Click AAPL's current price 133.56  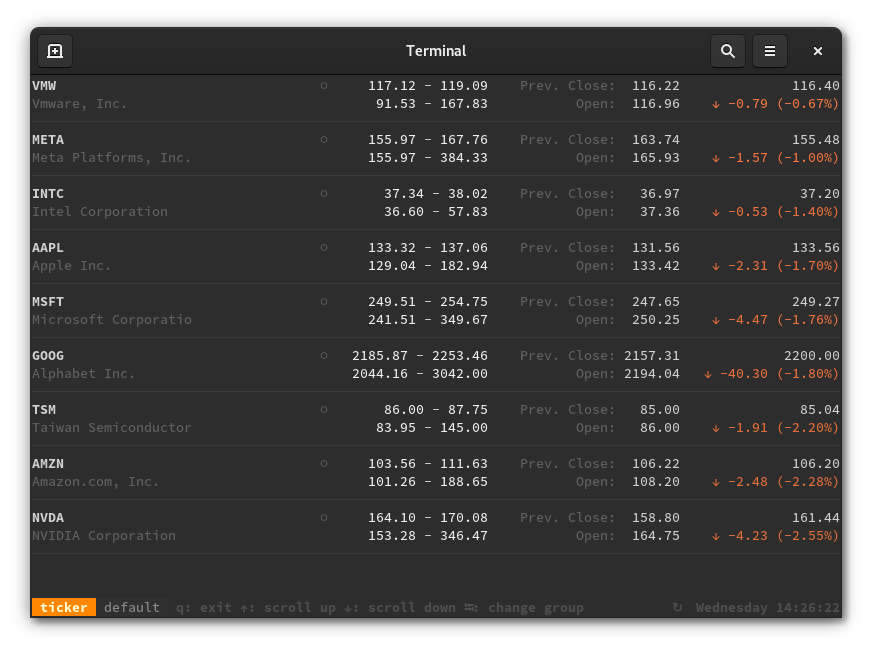tap(816, 247)
